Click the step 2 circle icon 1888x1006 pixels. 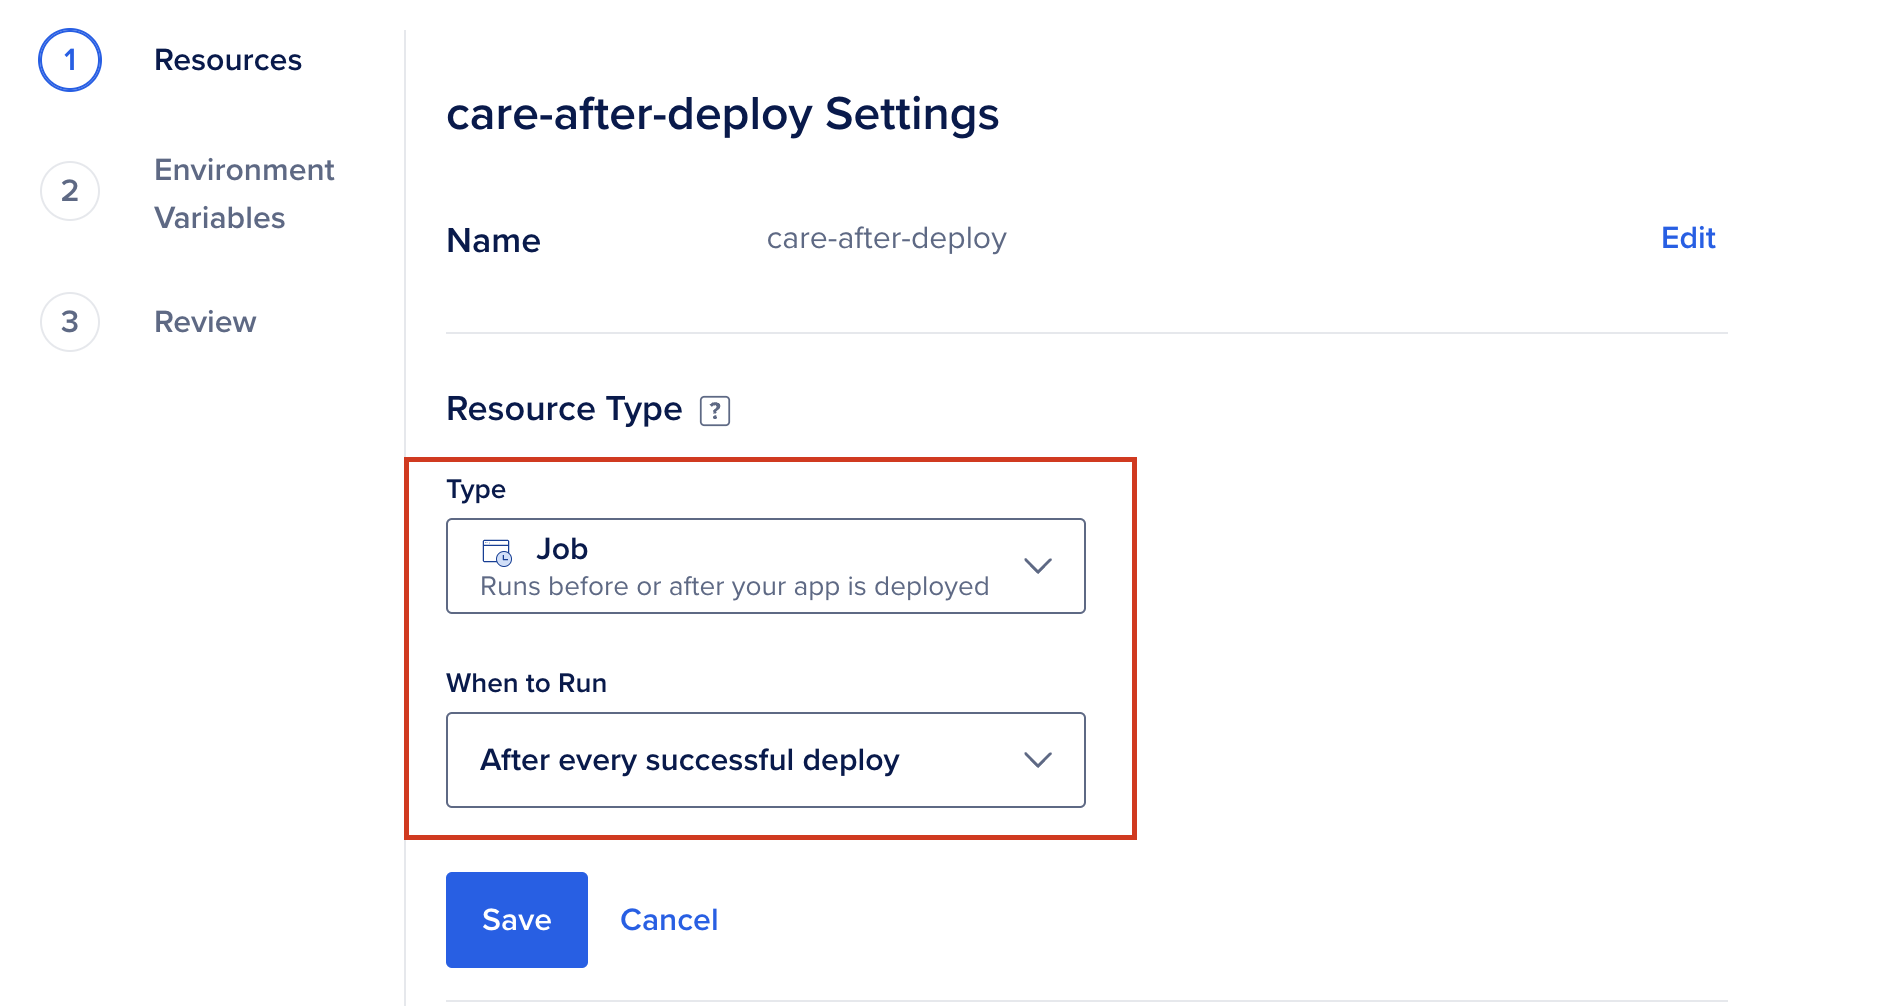70,191
